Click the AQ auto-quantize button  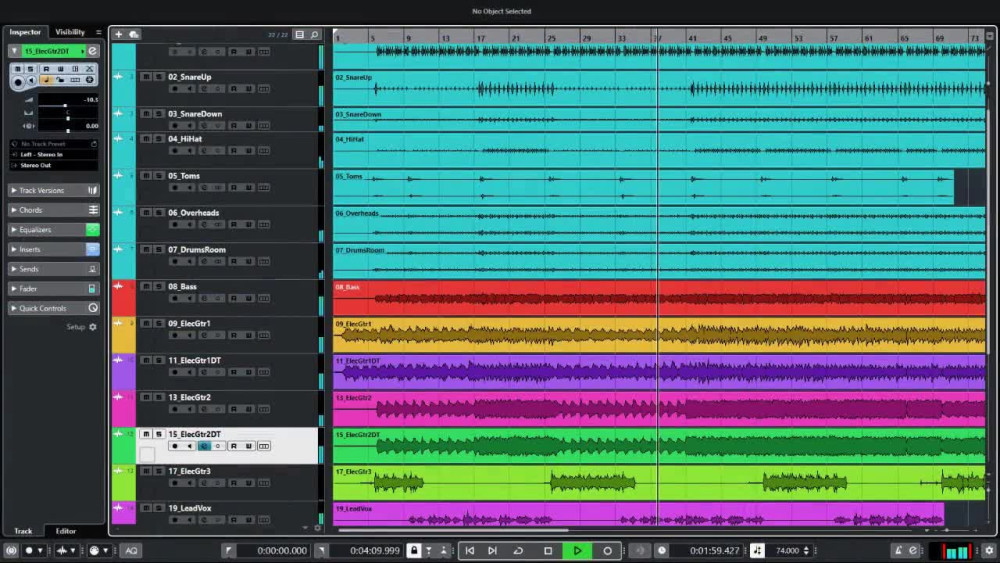pos(131,550)
